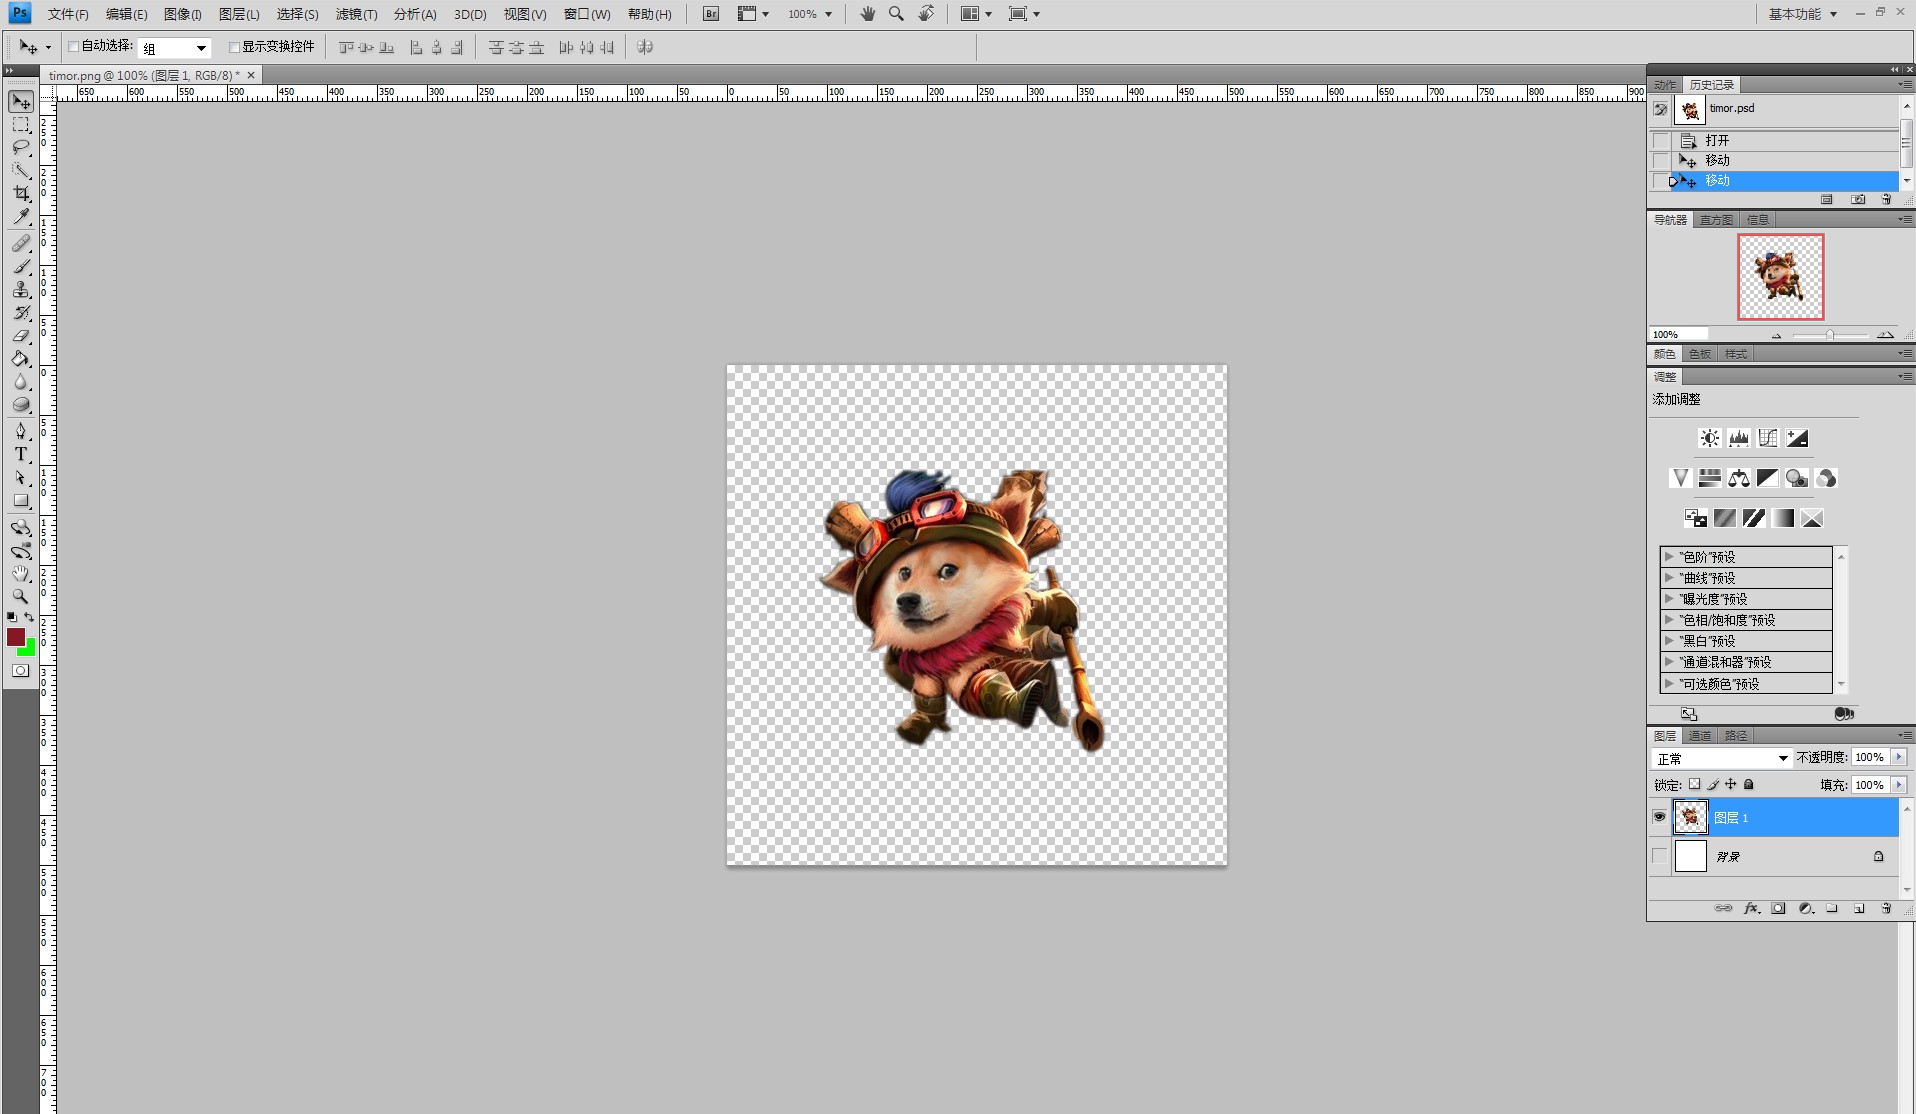Select the Lasso tool
The image size is (1916, 1114).
click(21, 148)
